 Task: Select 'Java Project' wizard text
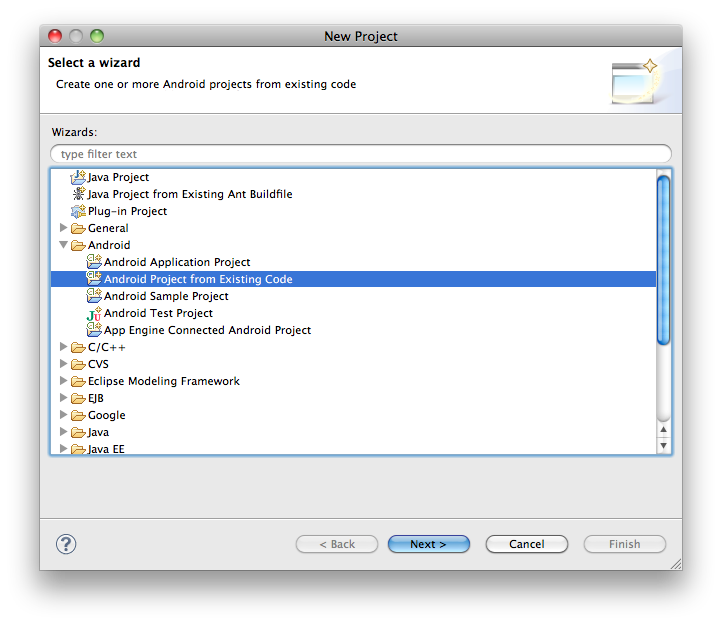pyautogui.click(x=118, y=177)
